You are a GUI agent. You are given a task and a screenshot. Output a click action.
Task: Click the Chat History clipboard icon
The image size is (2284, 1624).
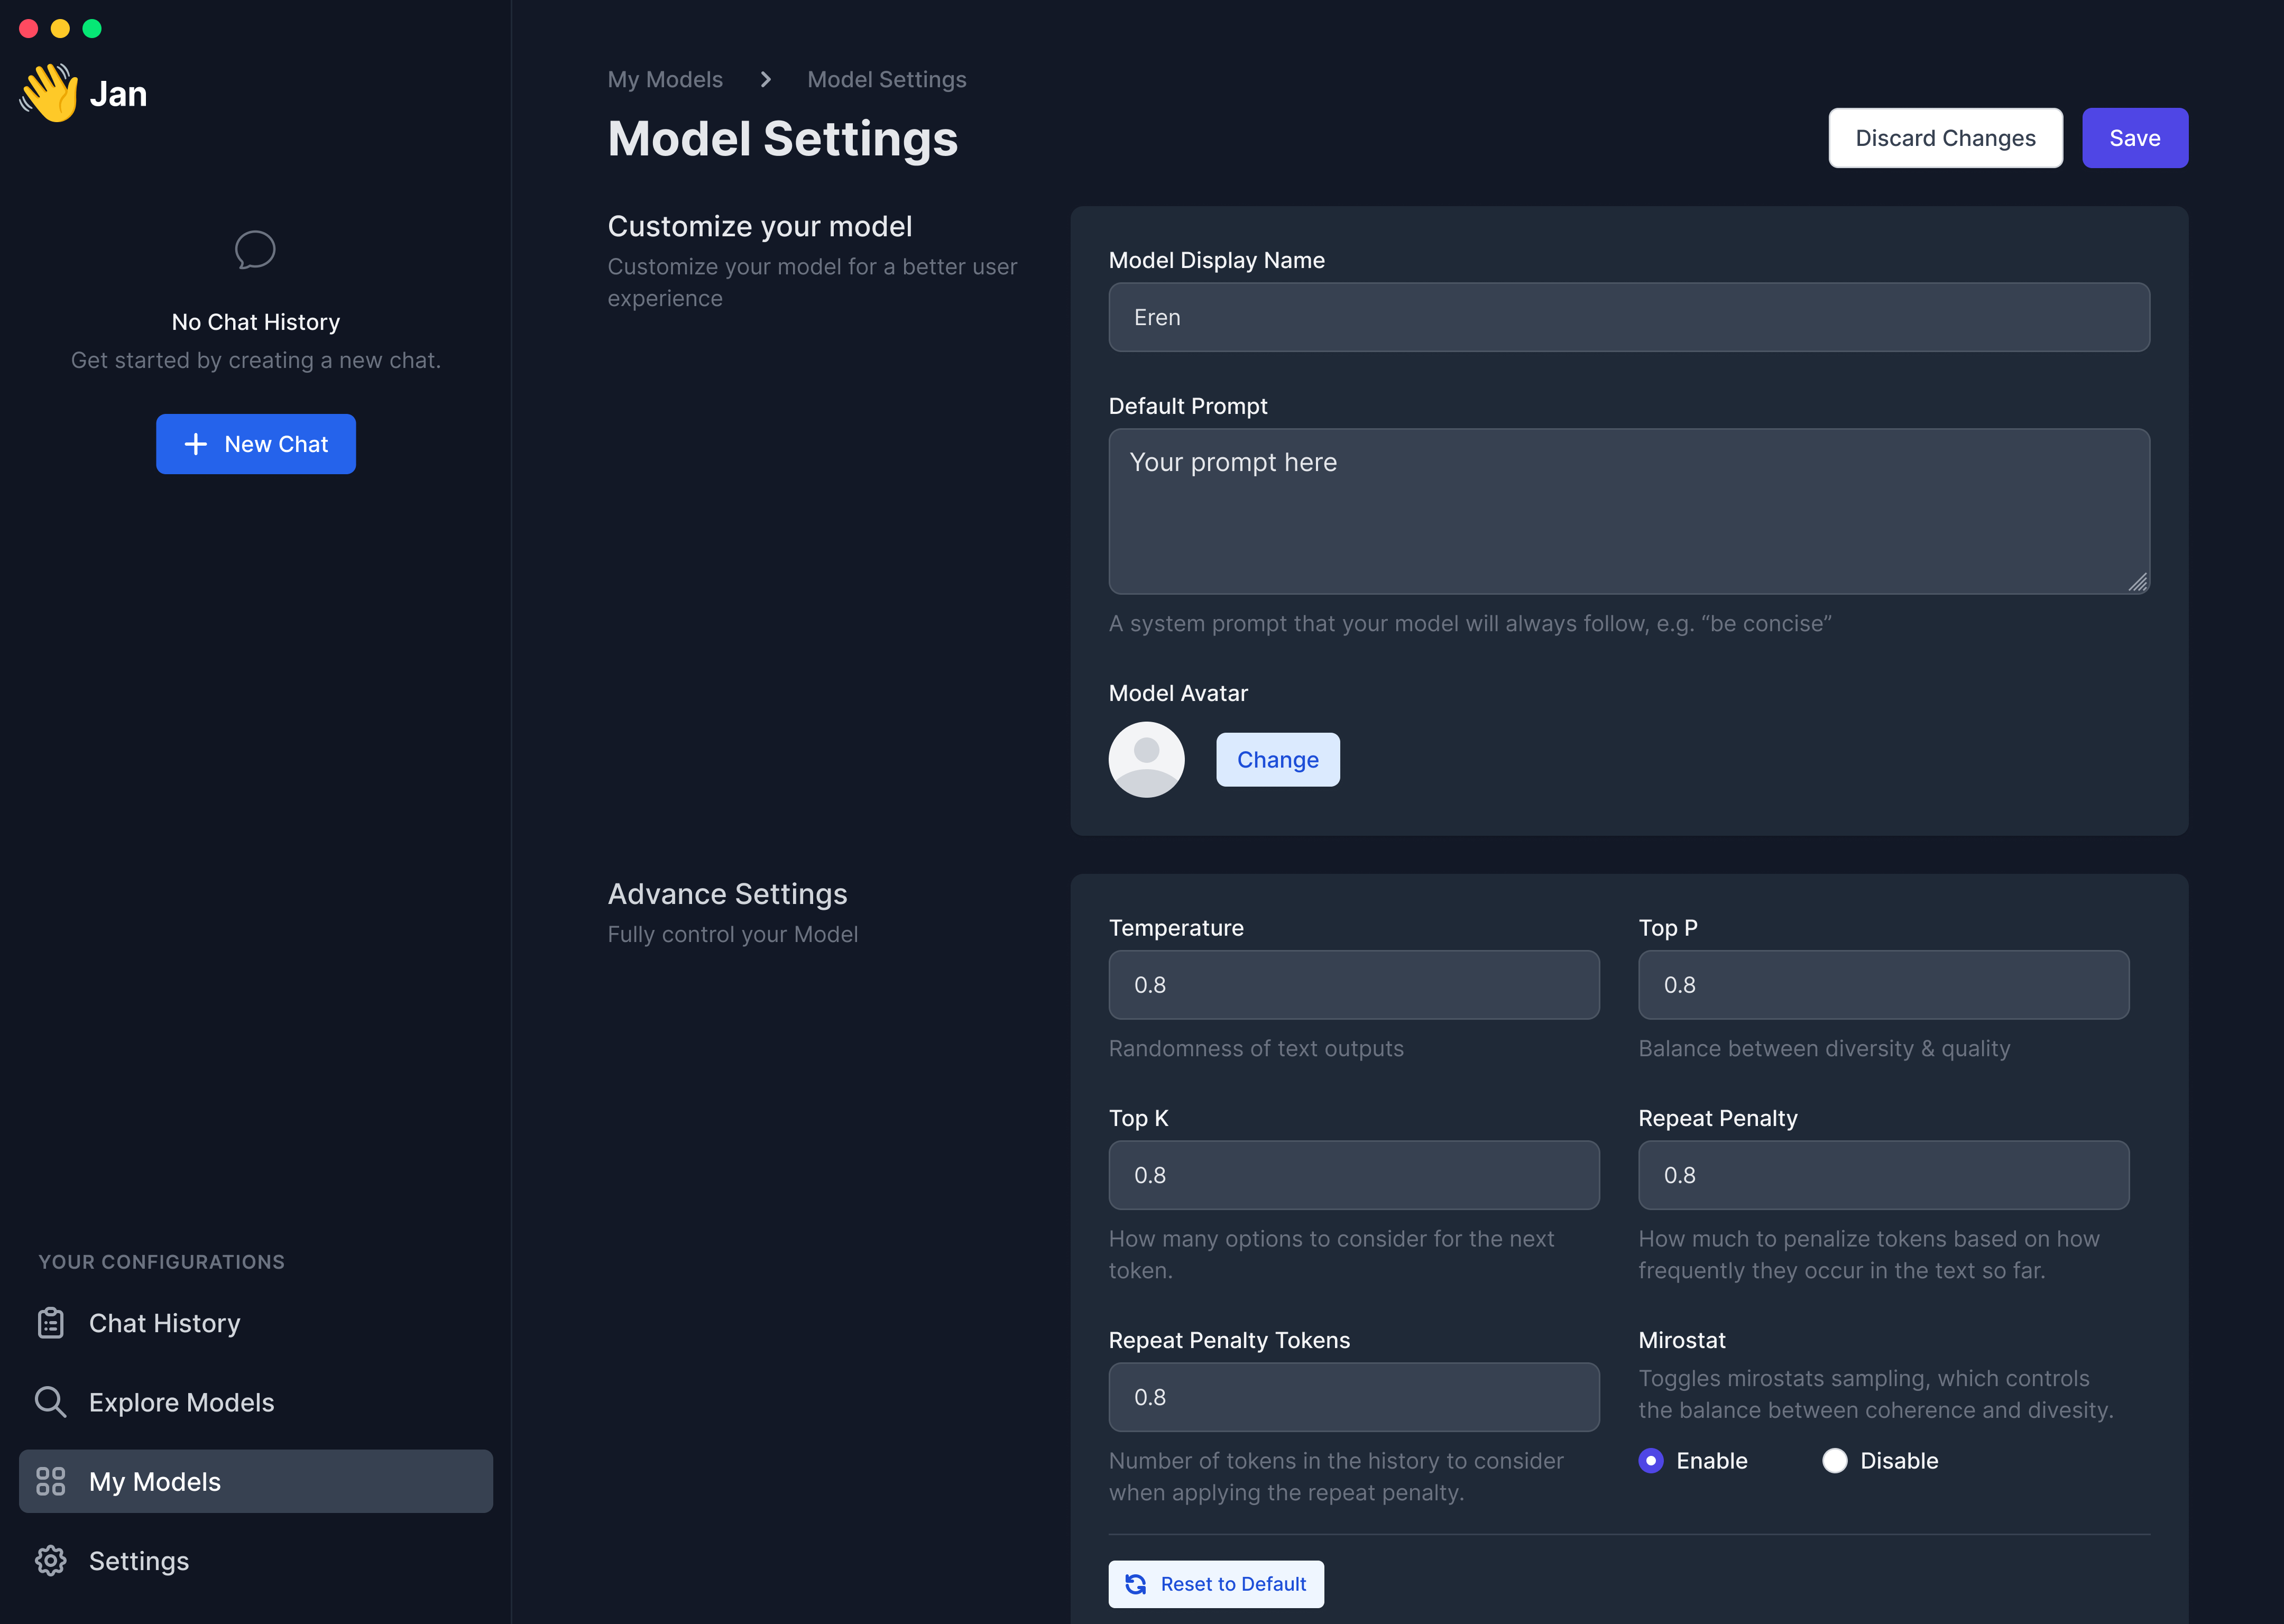click(50, 1323)
